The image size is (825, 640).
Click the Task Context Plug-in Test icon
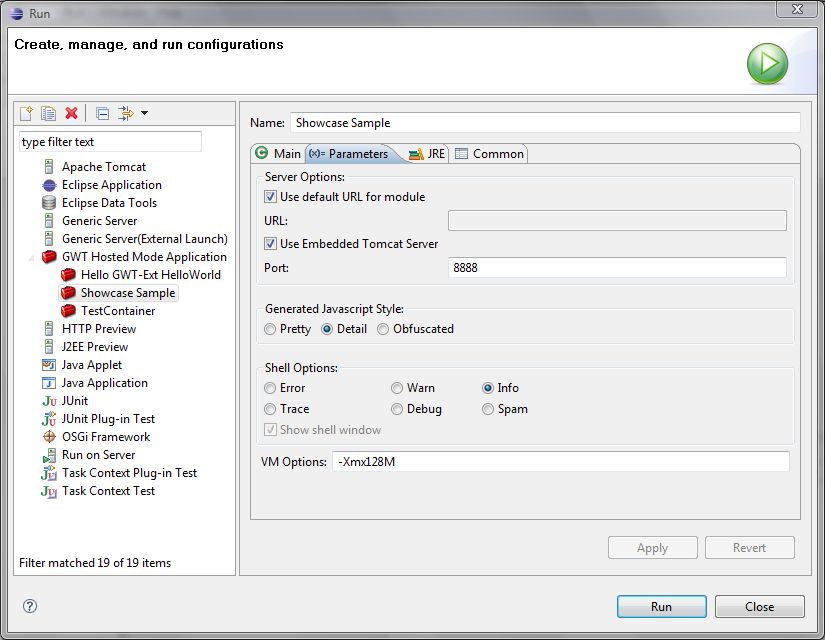click(x=49, y=473)
